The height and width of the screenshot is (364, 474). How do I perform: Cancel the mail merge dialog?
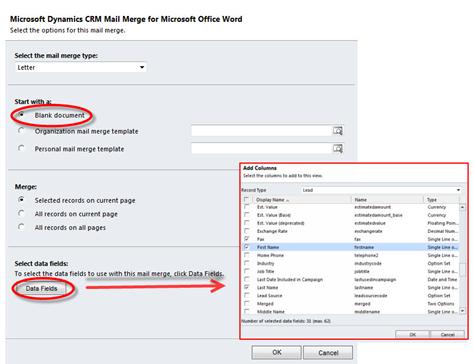(x=328, y=352)
